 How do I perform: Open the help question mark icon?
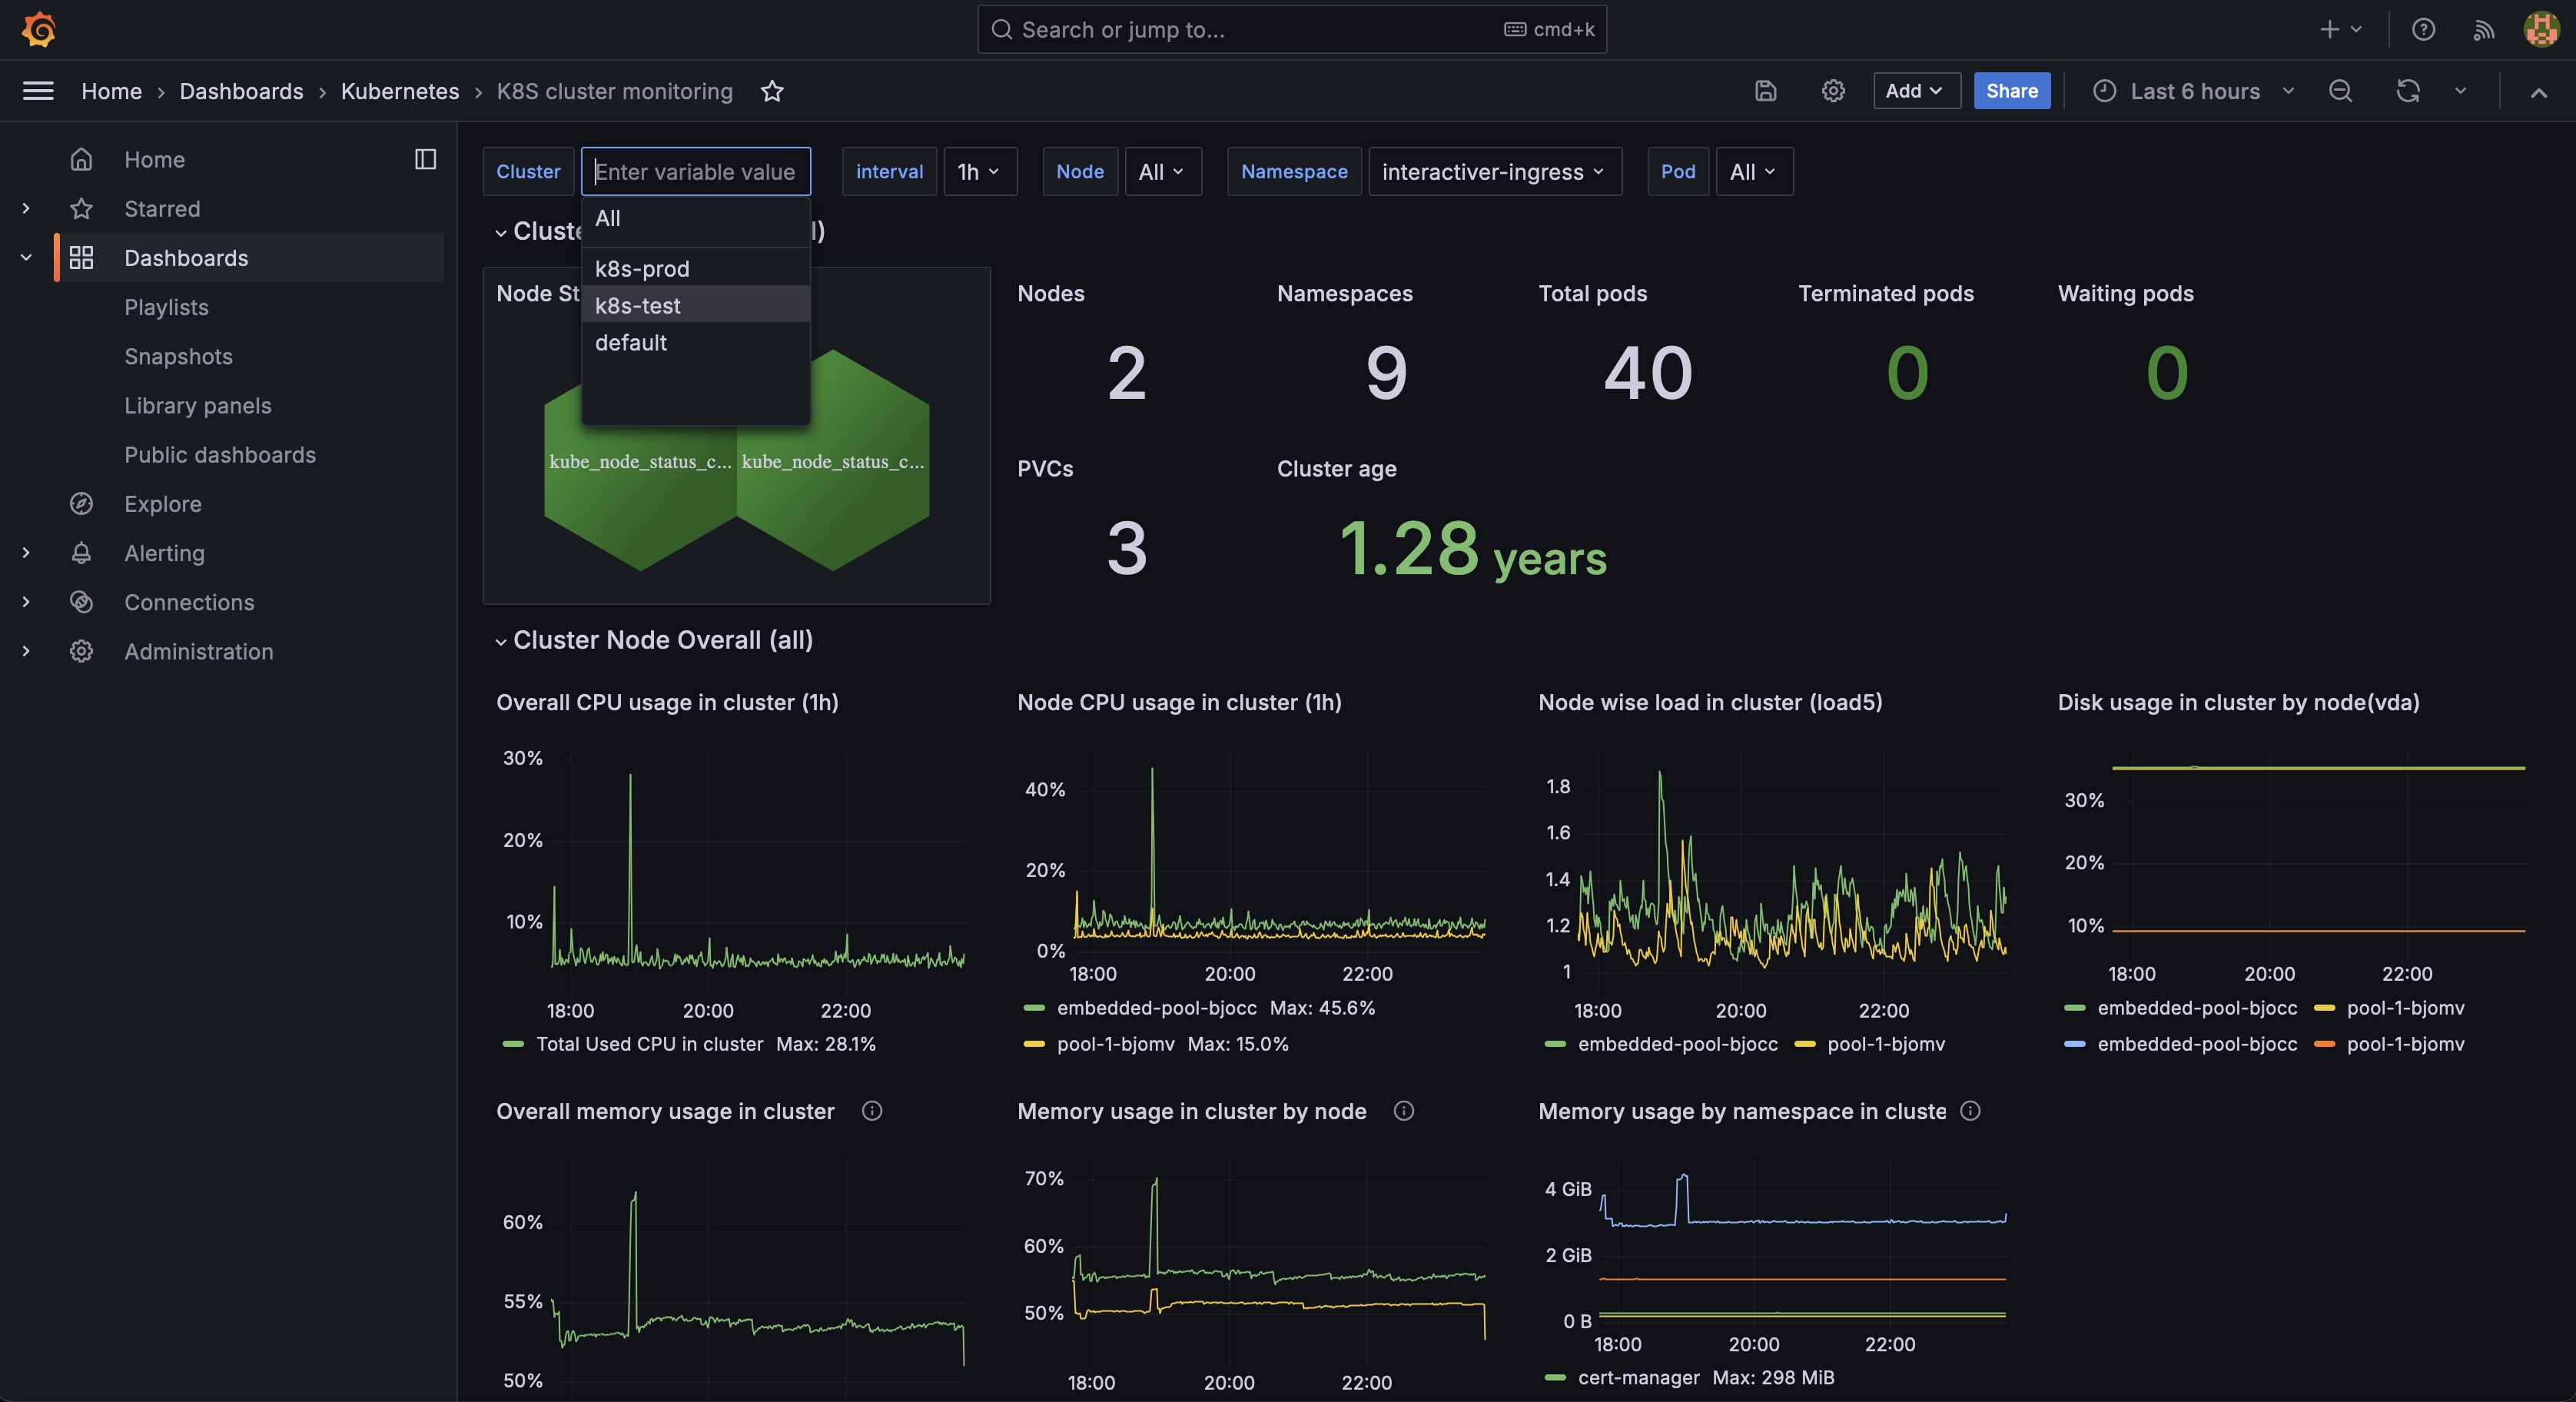pyautogui.click(x=2423, y=29)
